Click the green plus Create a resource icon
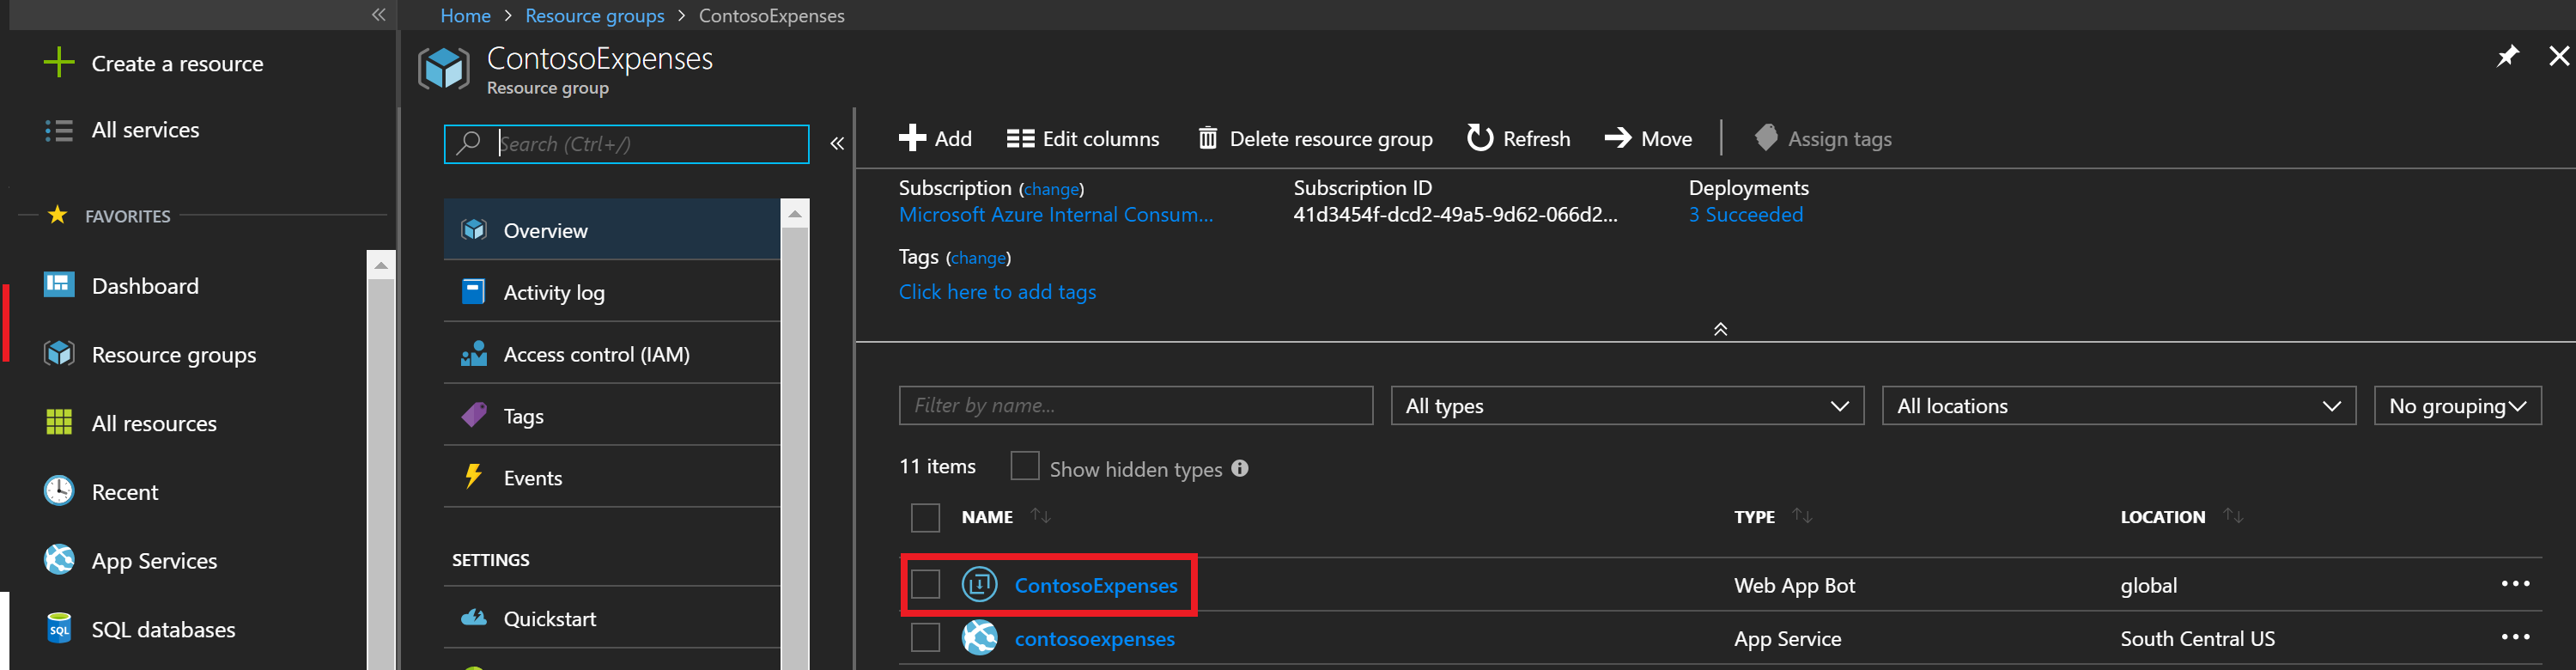This screenshot has height=670, width=2576. (59, 62)
